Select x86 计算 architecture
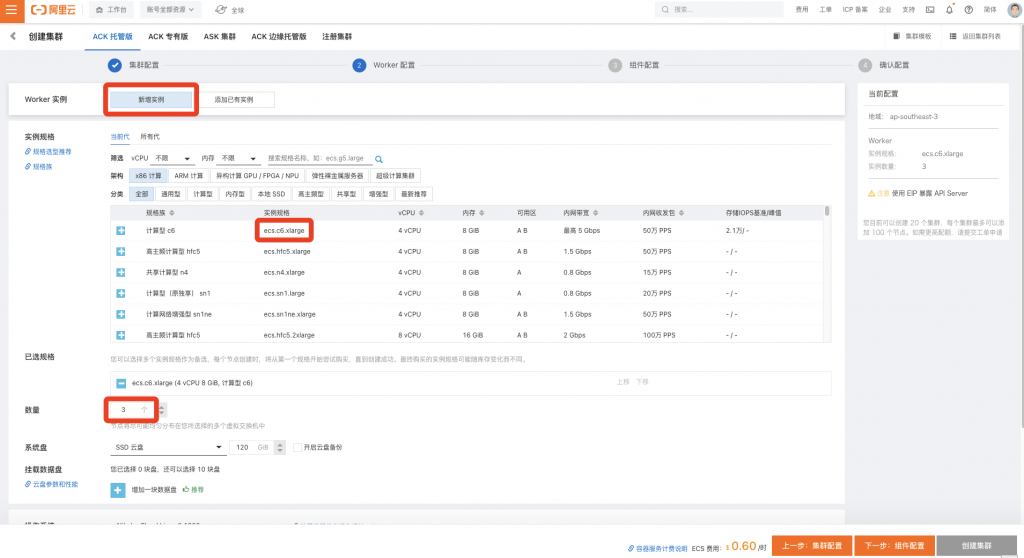This screenshot has height=558, width=1024. [x=148, y=176]
